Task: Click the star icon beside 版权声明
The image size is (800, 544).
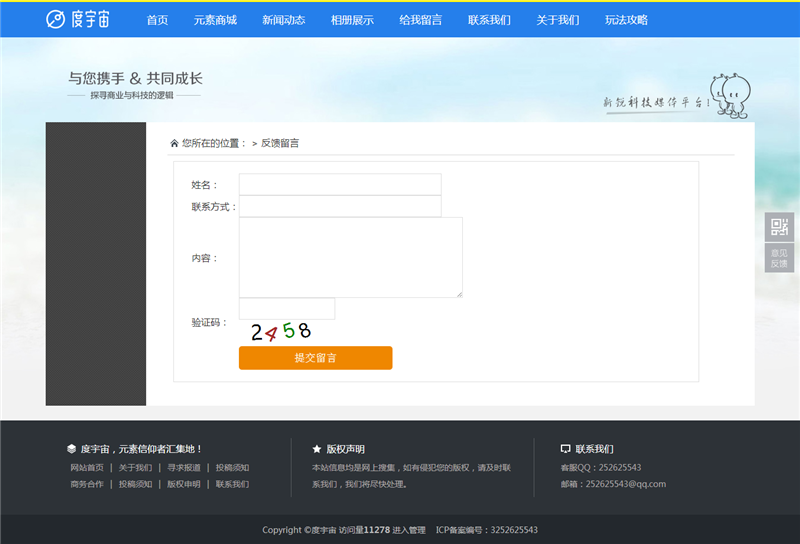Action: 317,449
